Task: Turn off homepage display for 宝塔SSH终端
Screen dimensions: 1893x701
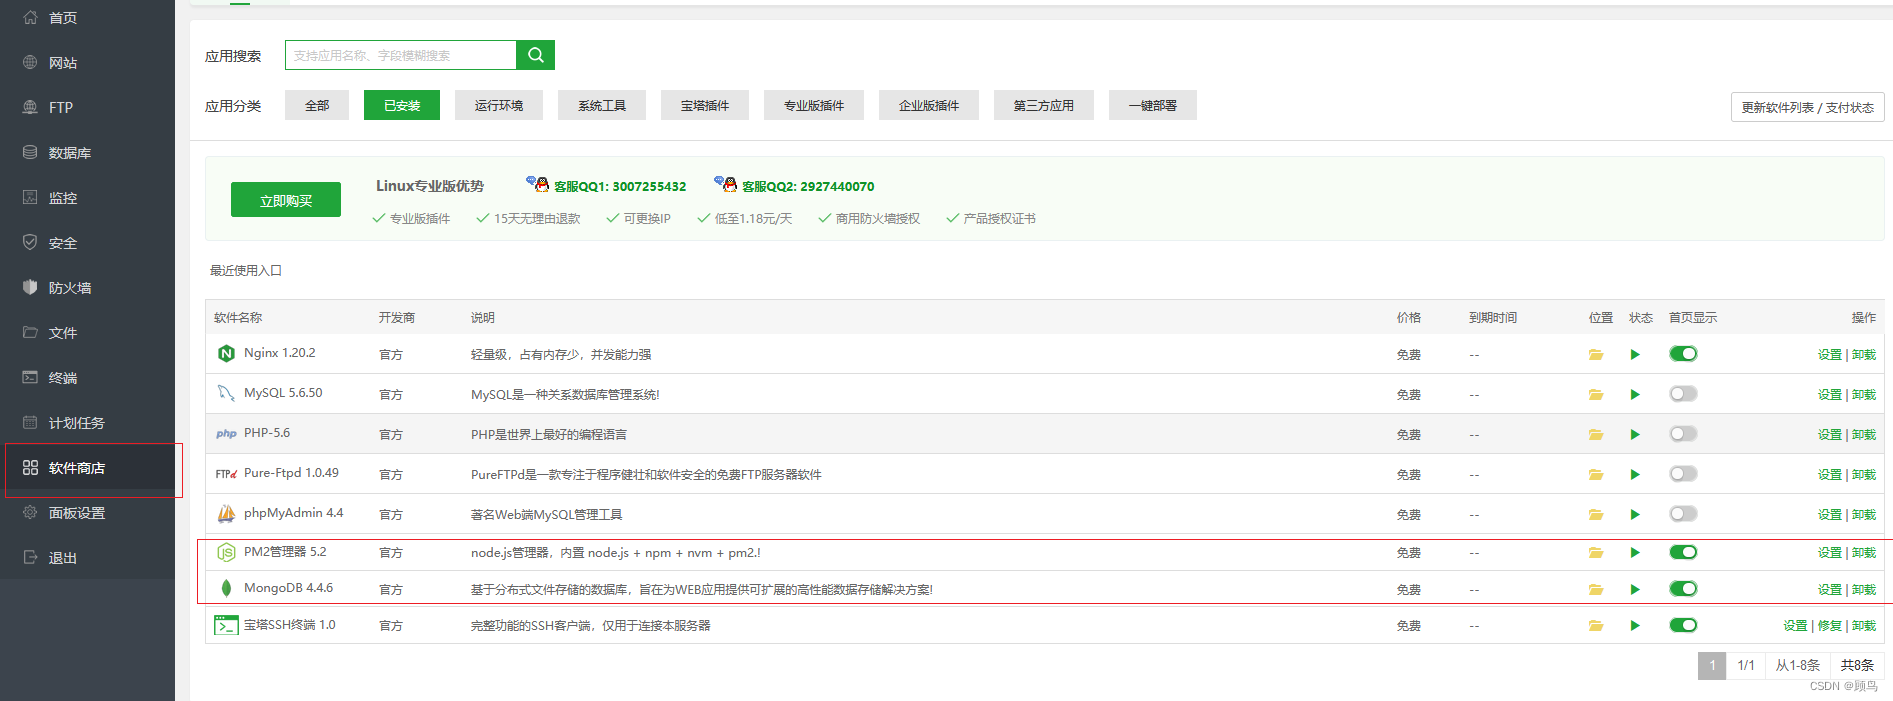Action: pos(1683,625)
